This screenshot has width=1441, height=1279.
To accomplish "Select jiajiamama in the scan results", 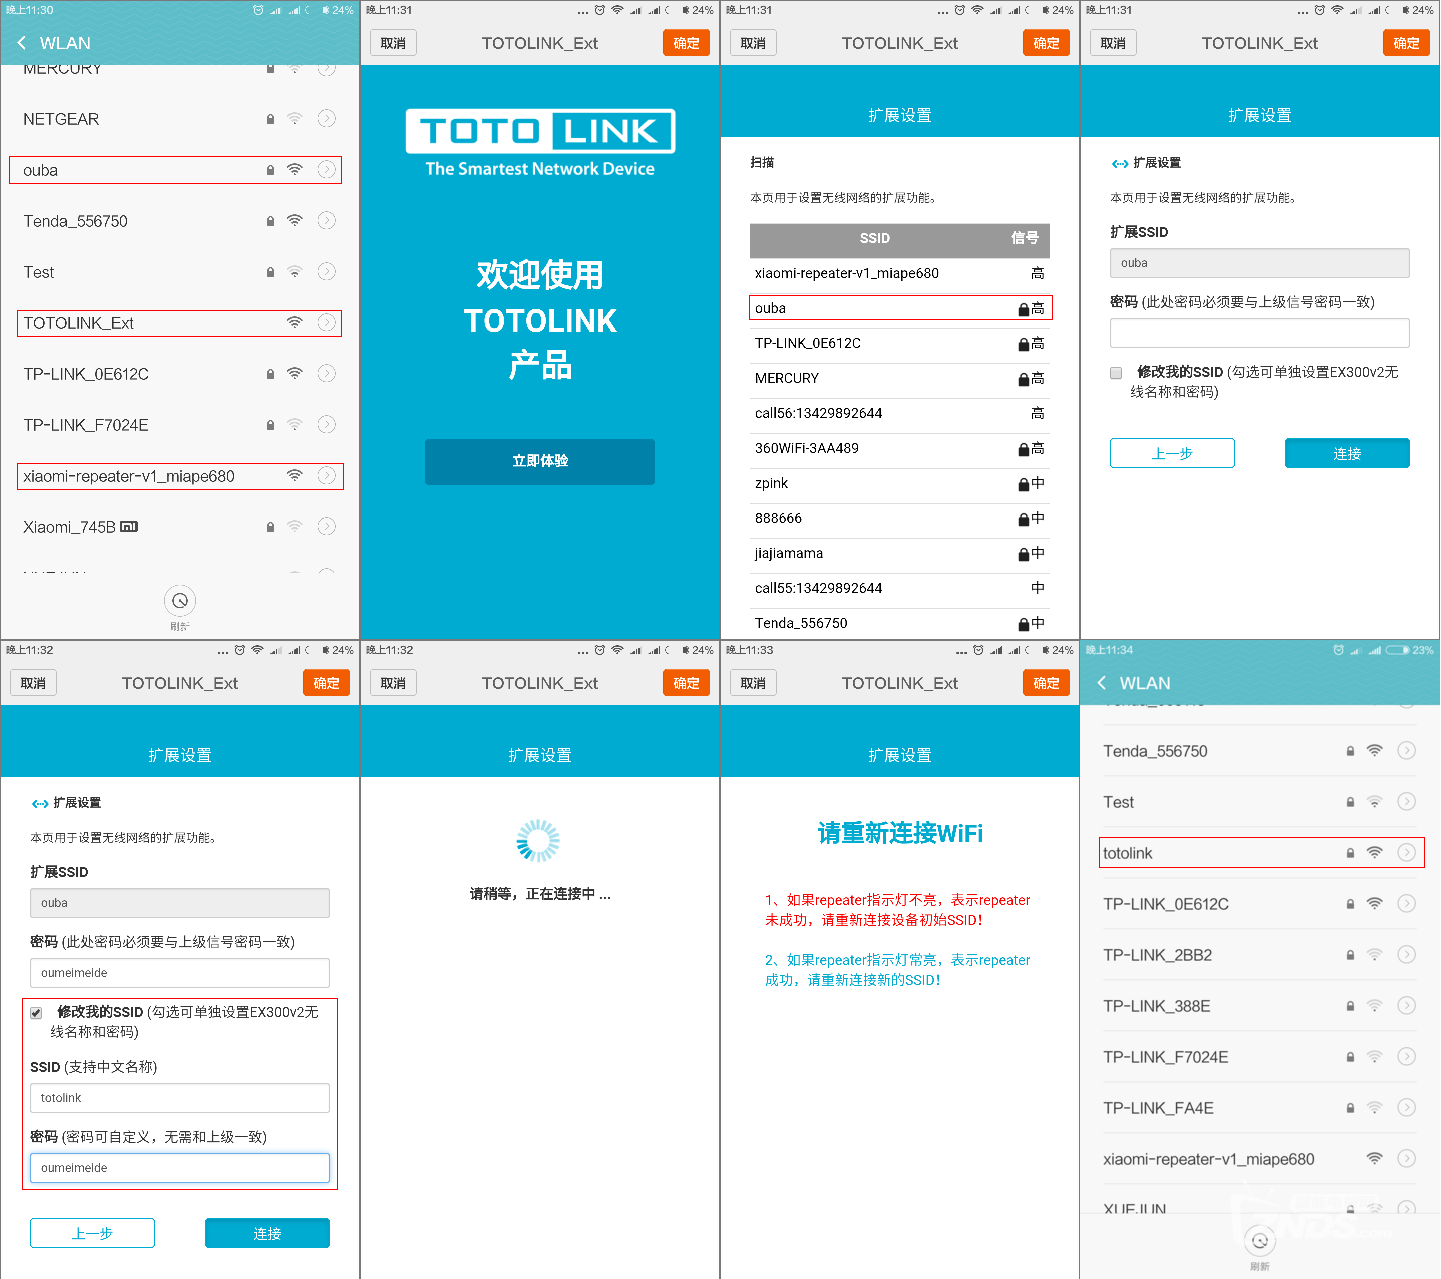I will pyautogui.click(x=900, y=553).
